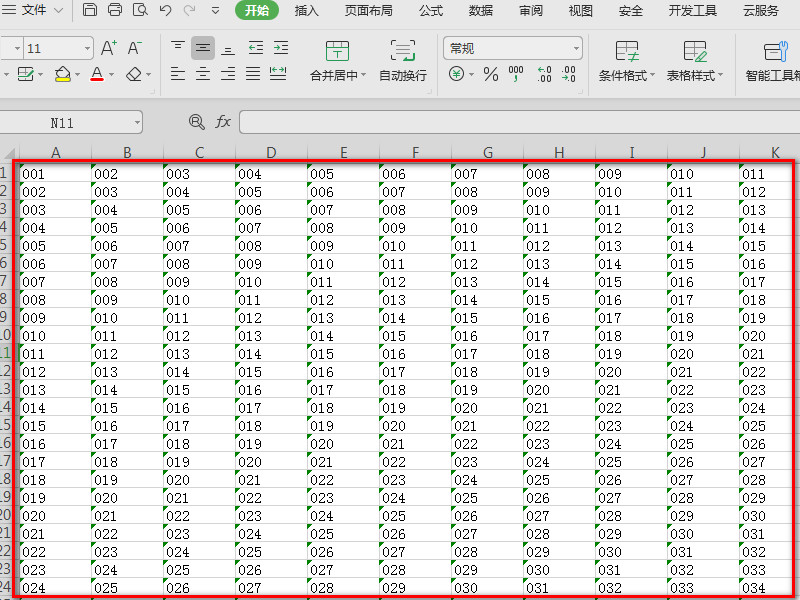Select column D header
Viewport: 800px width, 600px height.
coord(271,153)
